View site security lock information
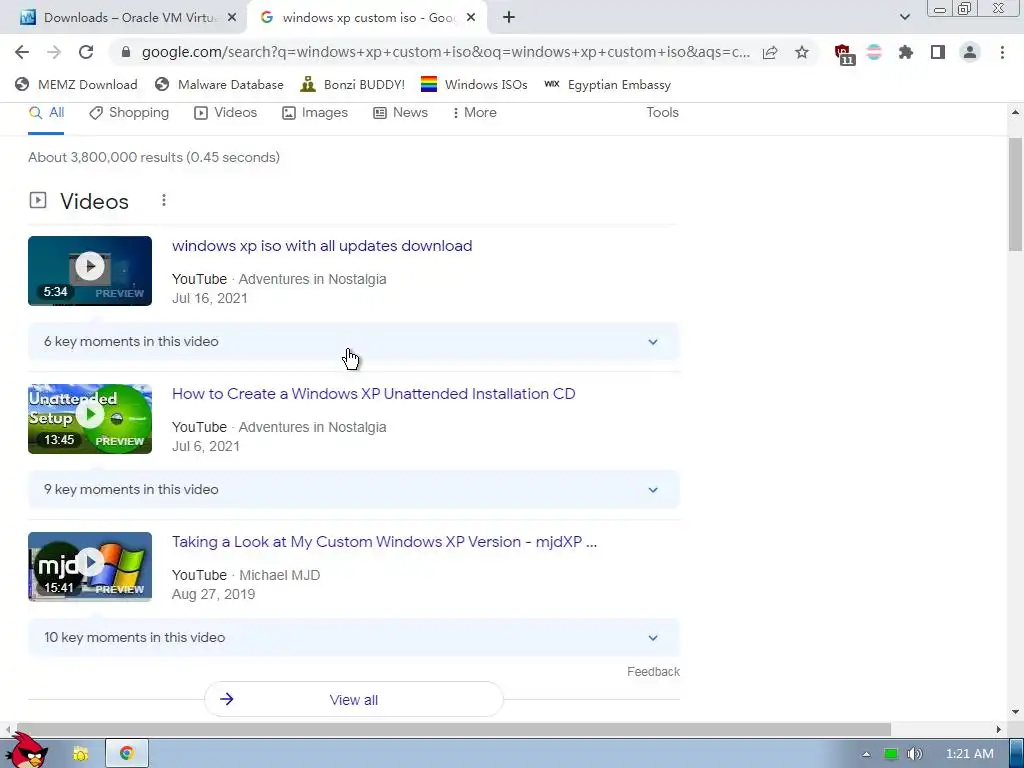Viewport: 1024px width, 768px height. (x=126, y=52)
